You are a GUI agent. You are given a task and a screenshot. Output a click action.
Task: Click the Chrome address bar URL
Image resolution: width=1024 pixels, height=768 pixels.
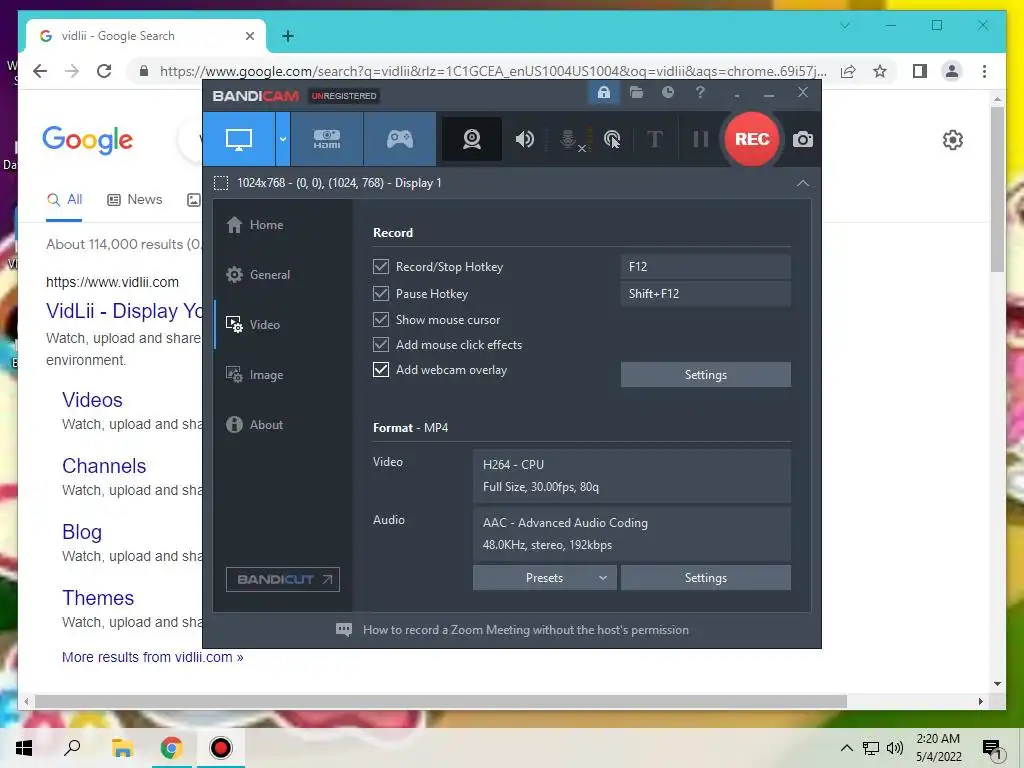(x=493, y=71)
